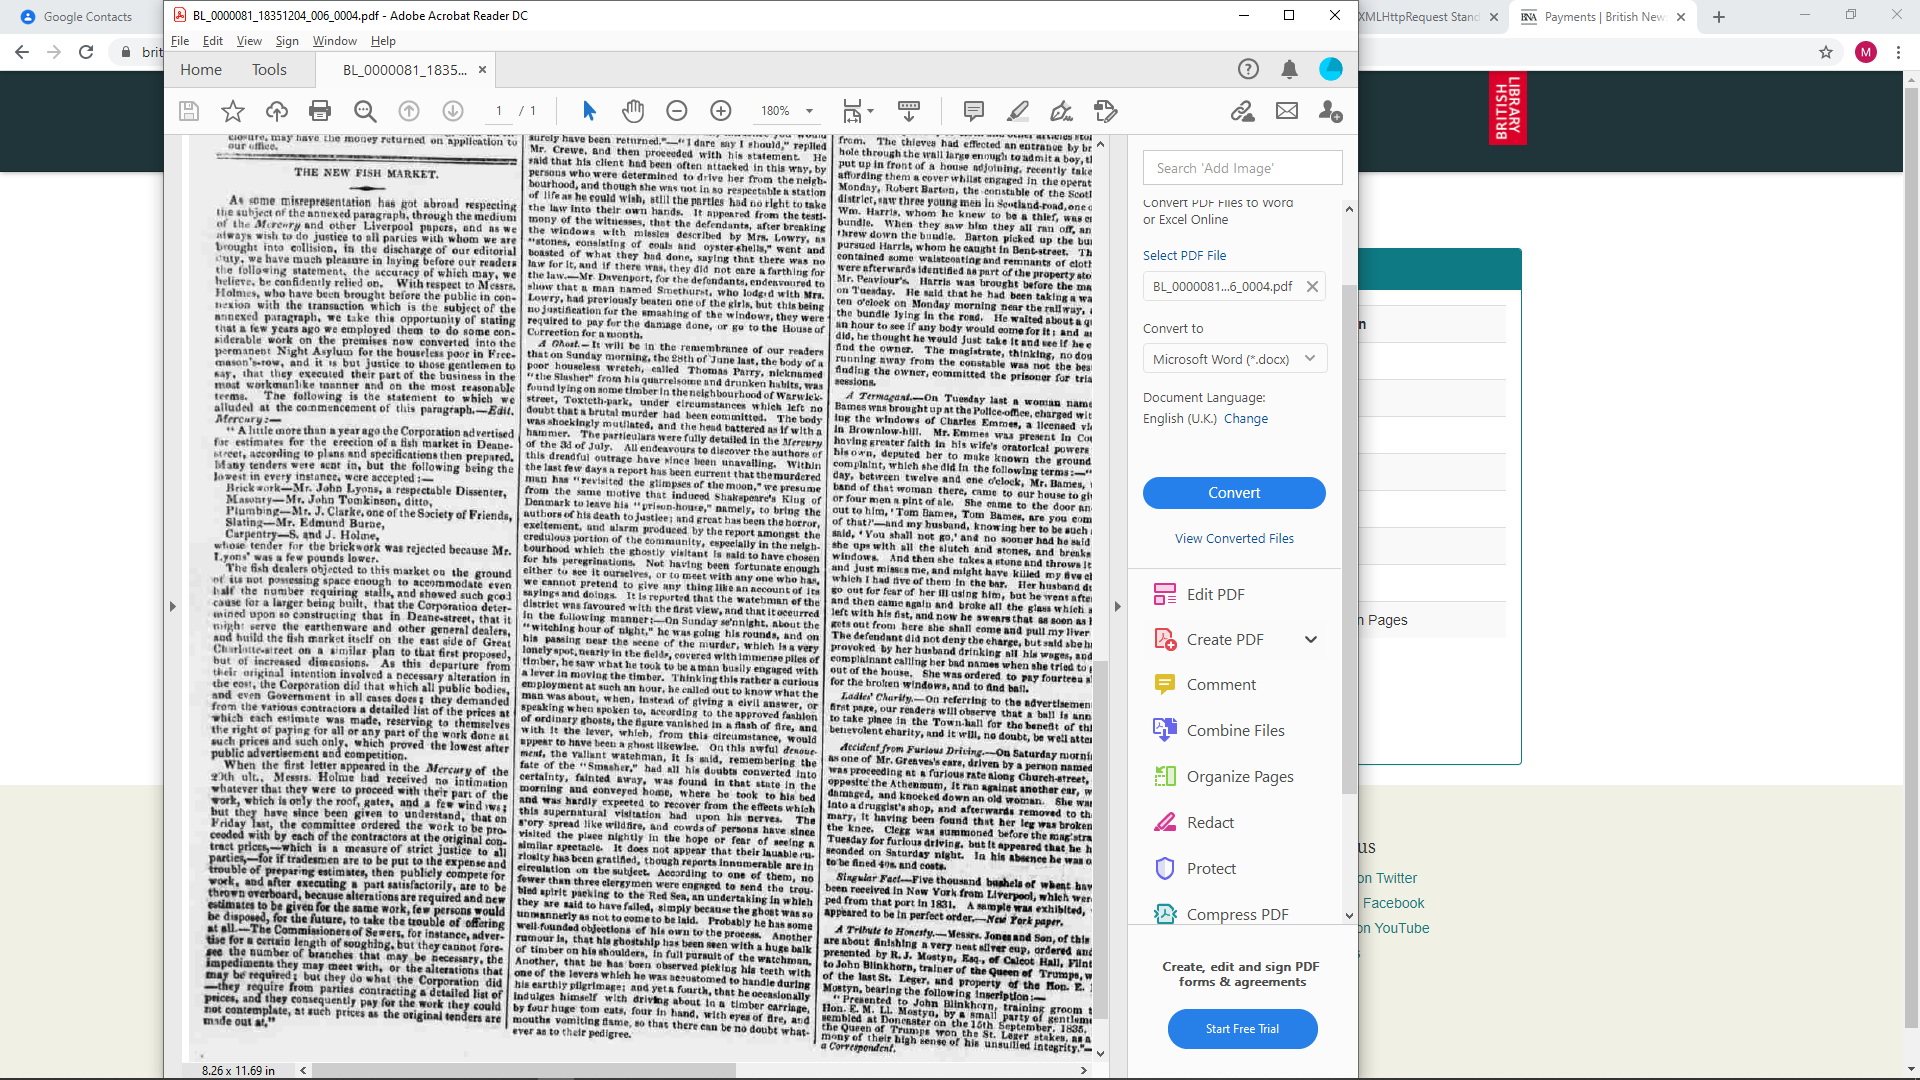Open View Converted Files link

(x=1234, y=538)
